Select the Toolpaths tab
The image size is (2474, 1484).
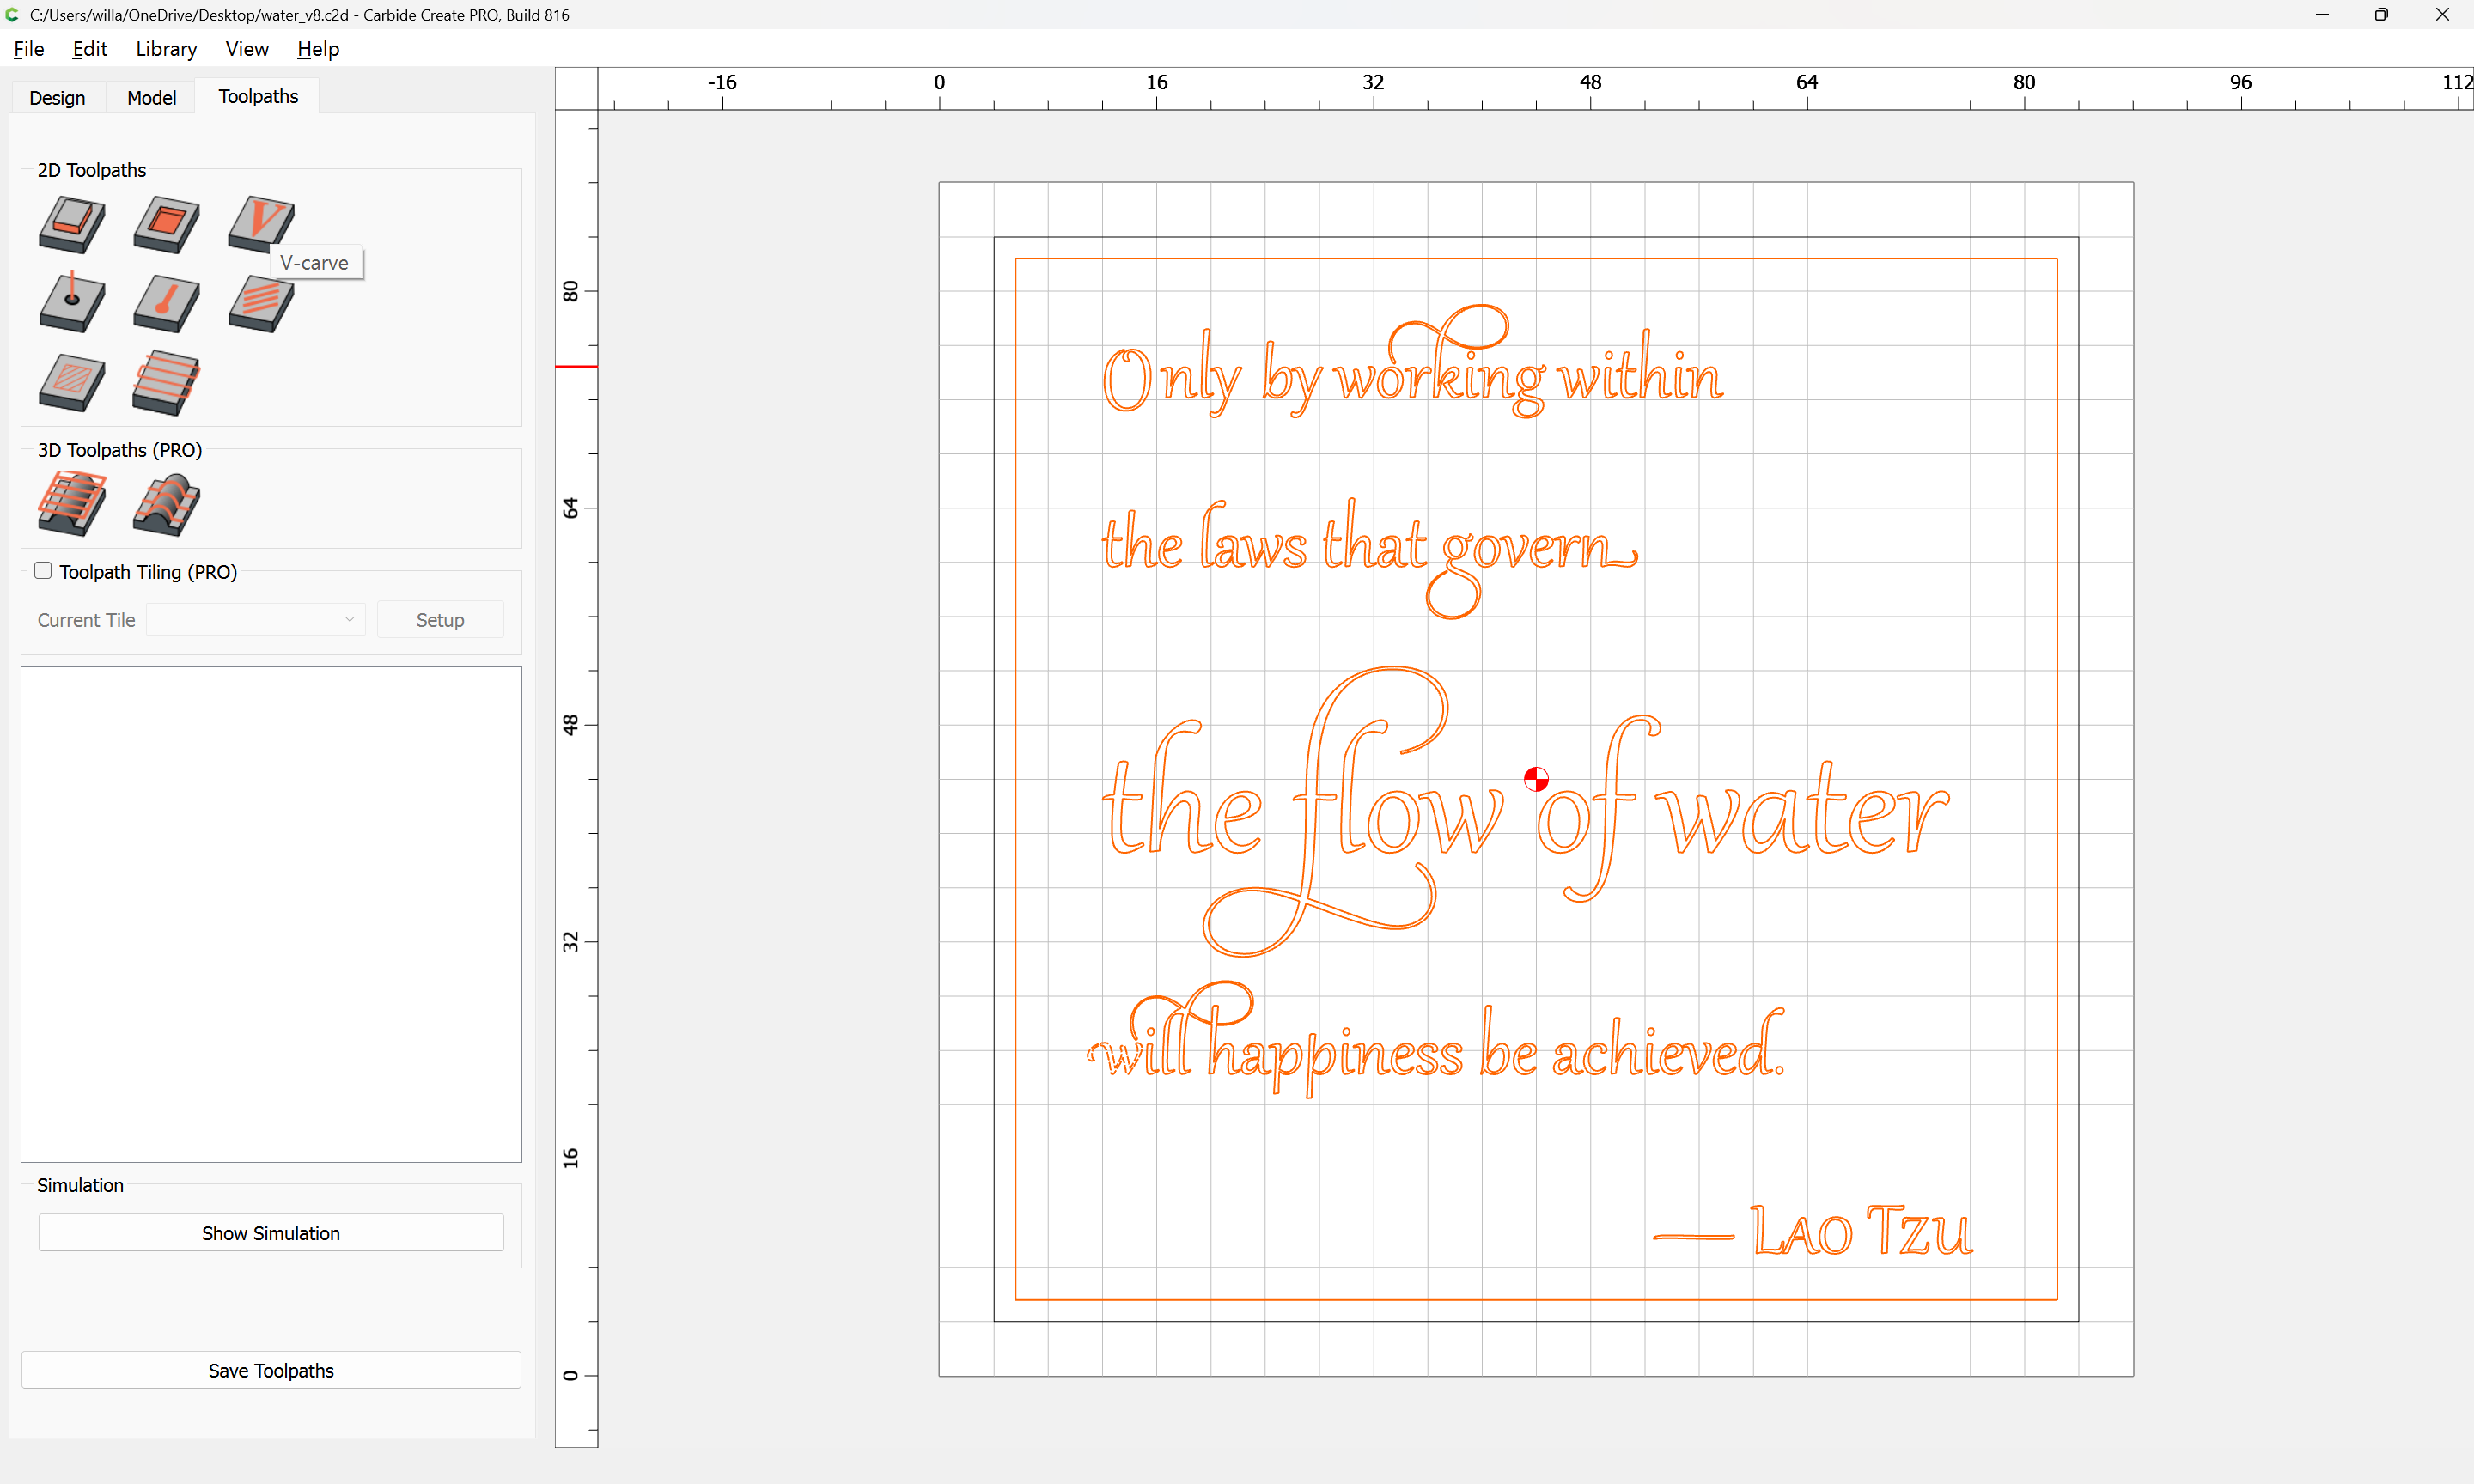click(258, 96)
